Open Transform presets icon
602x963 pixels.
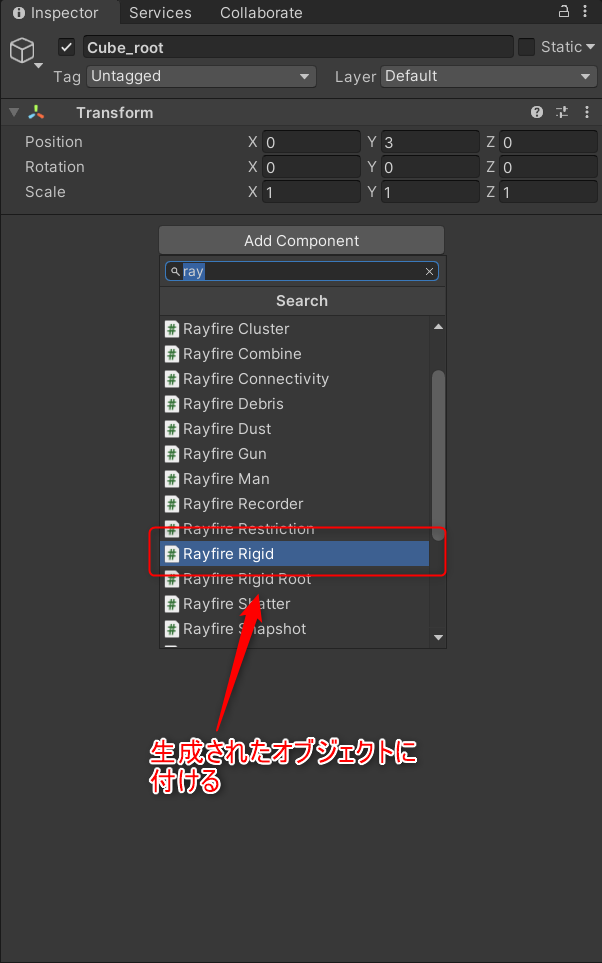click(x=562, y=112)
